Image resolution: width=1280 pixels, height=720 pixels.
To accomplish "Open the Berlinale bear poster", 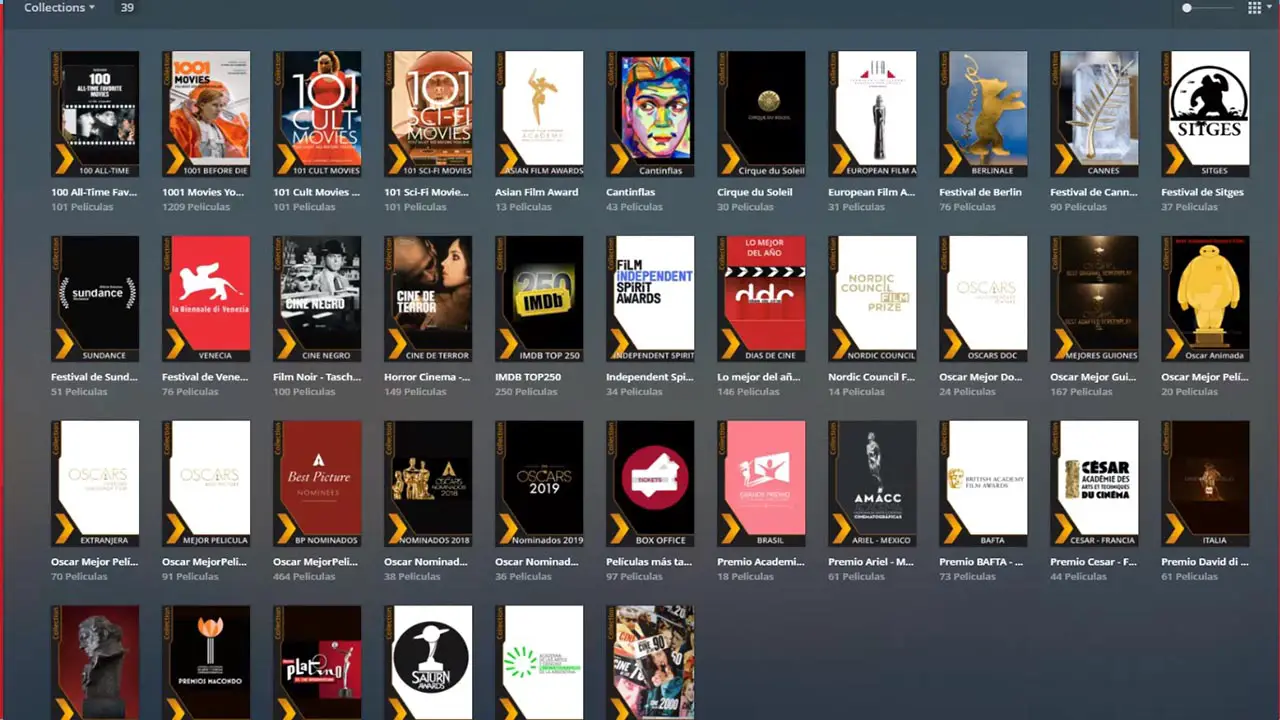I will pos(983,114).
